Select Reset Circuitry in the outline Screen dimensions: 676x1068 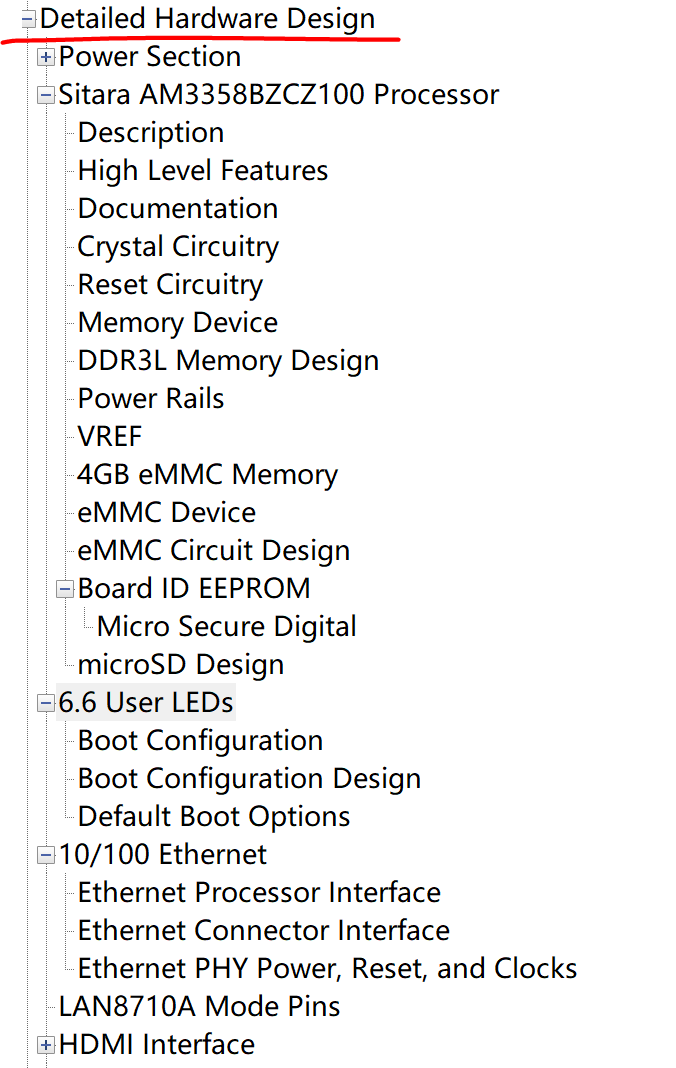click(170, 285)
